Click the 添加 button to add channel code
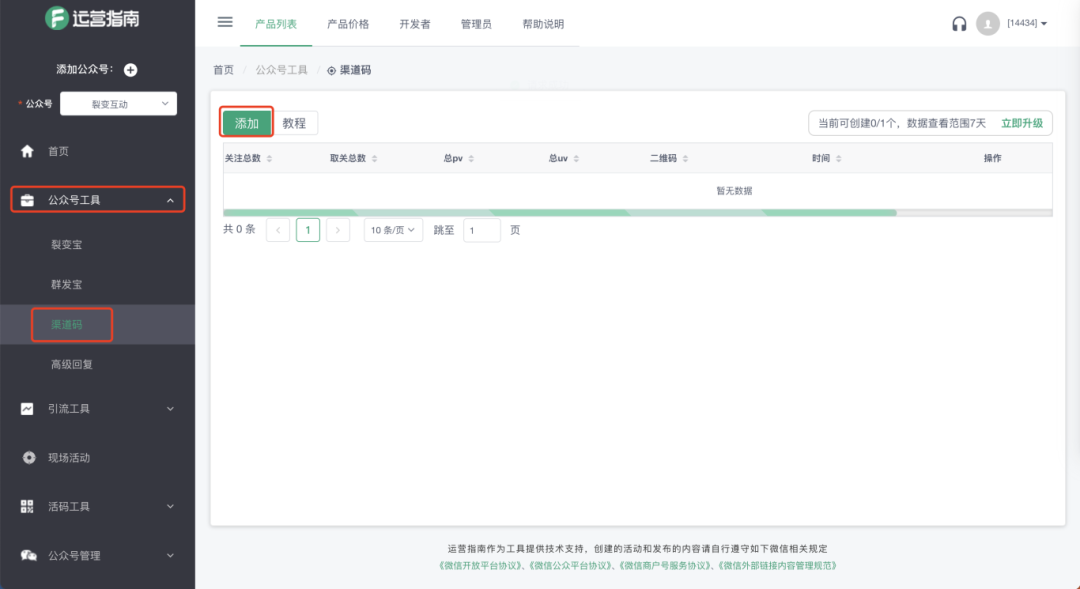 pos(246,122)
